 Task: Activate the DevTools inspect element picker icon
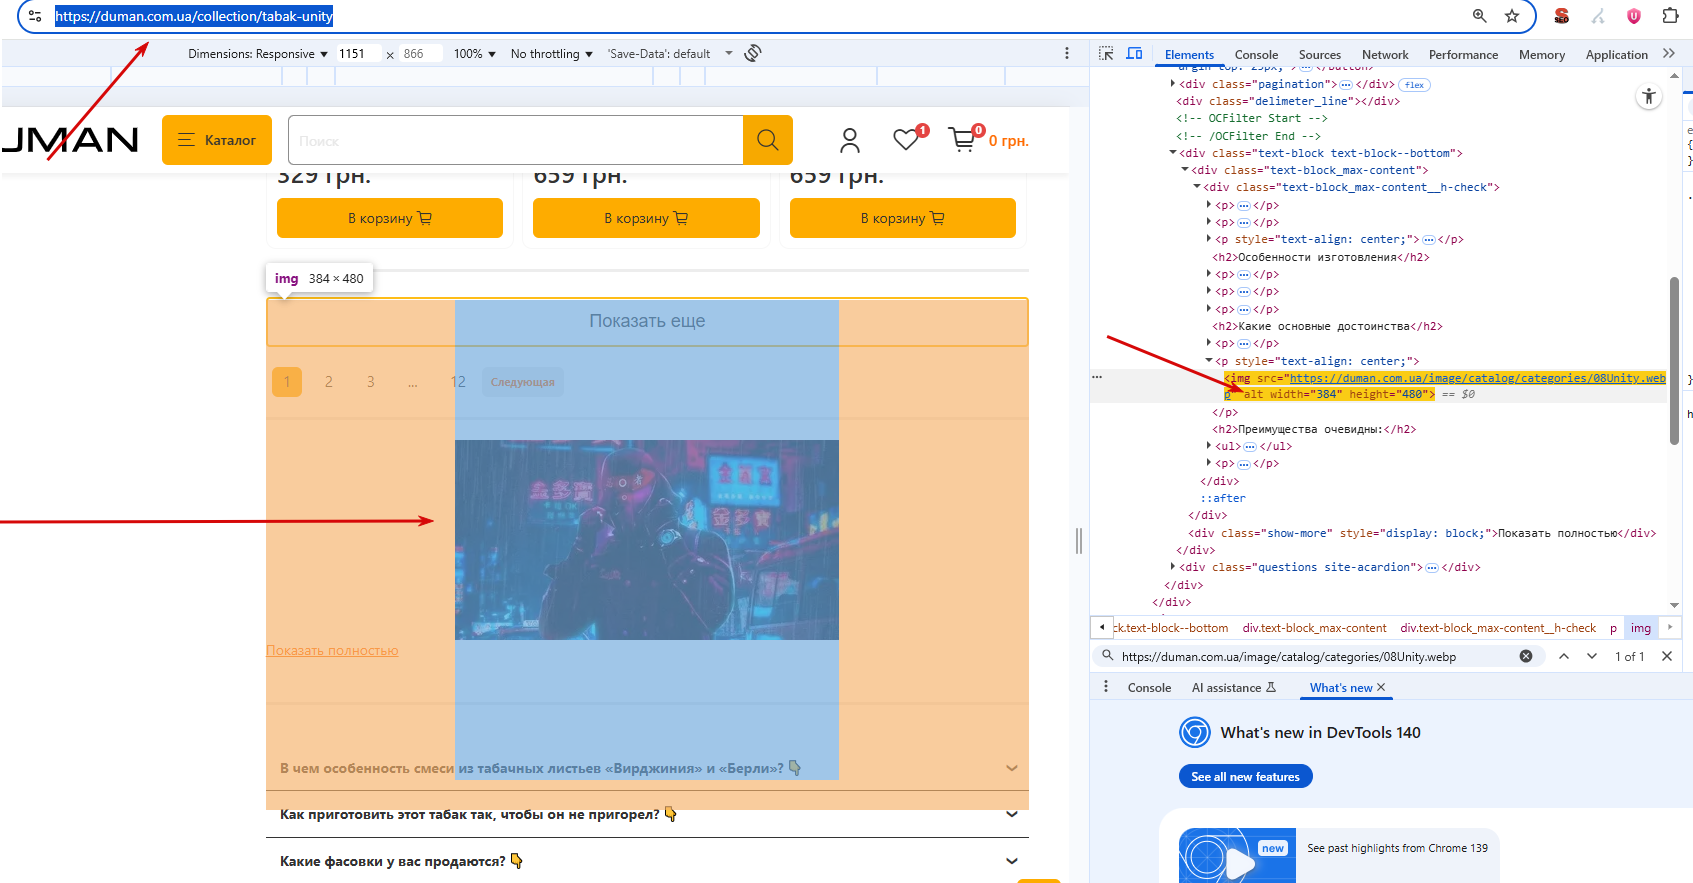tap(1106, 53)
